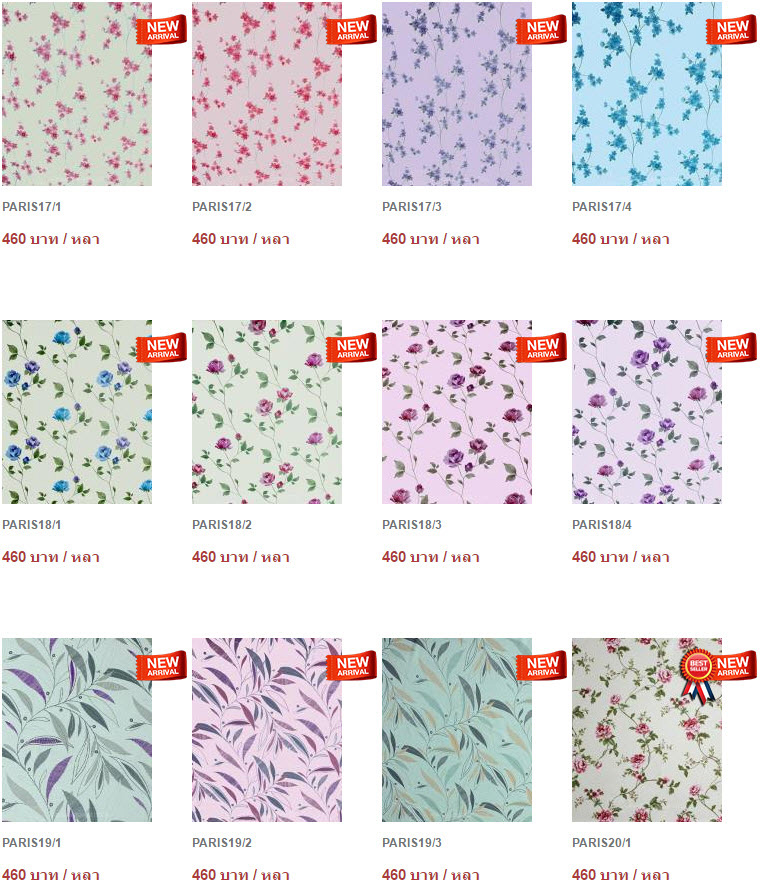Open the PARIS18/1 blue rose fabric image

click(x=77, y=412)
